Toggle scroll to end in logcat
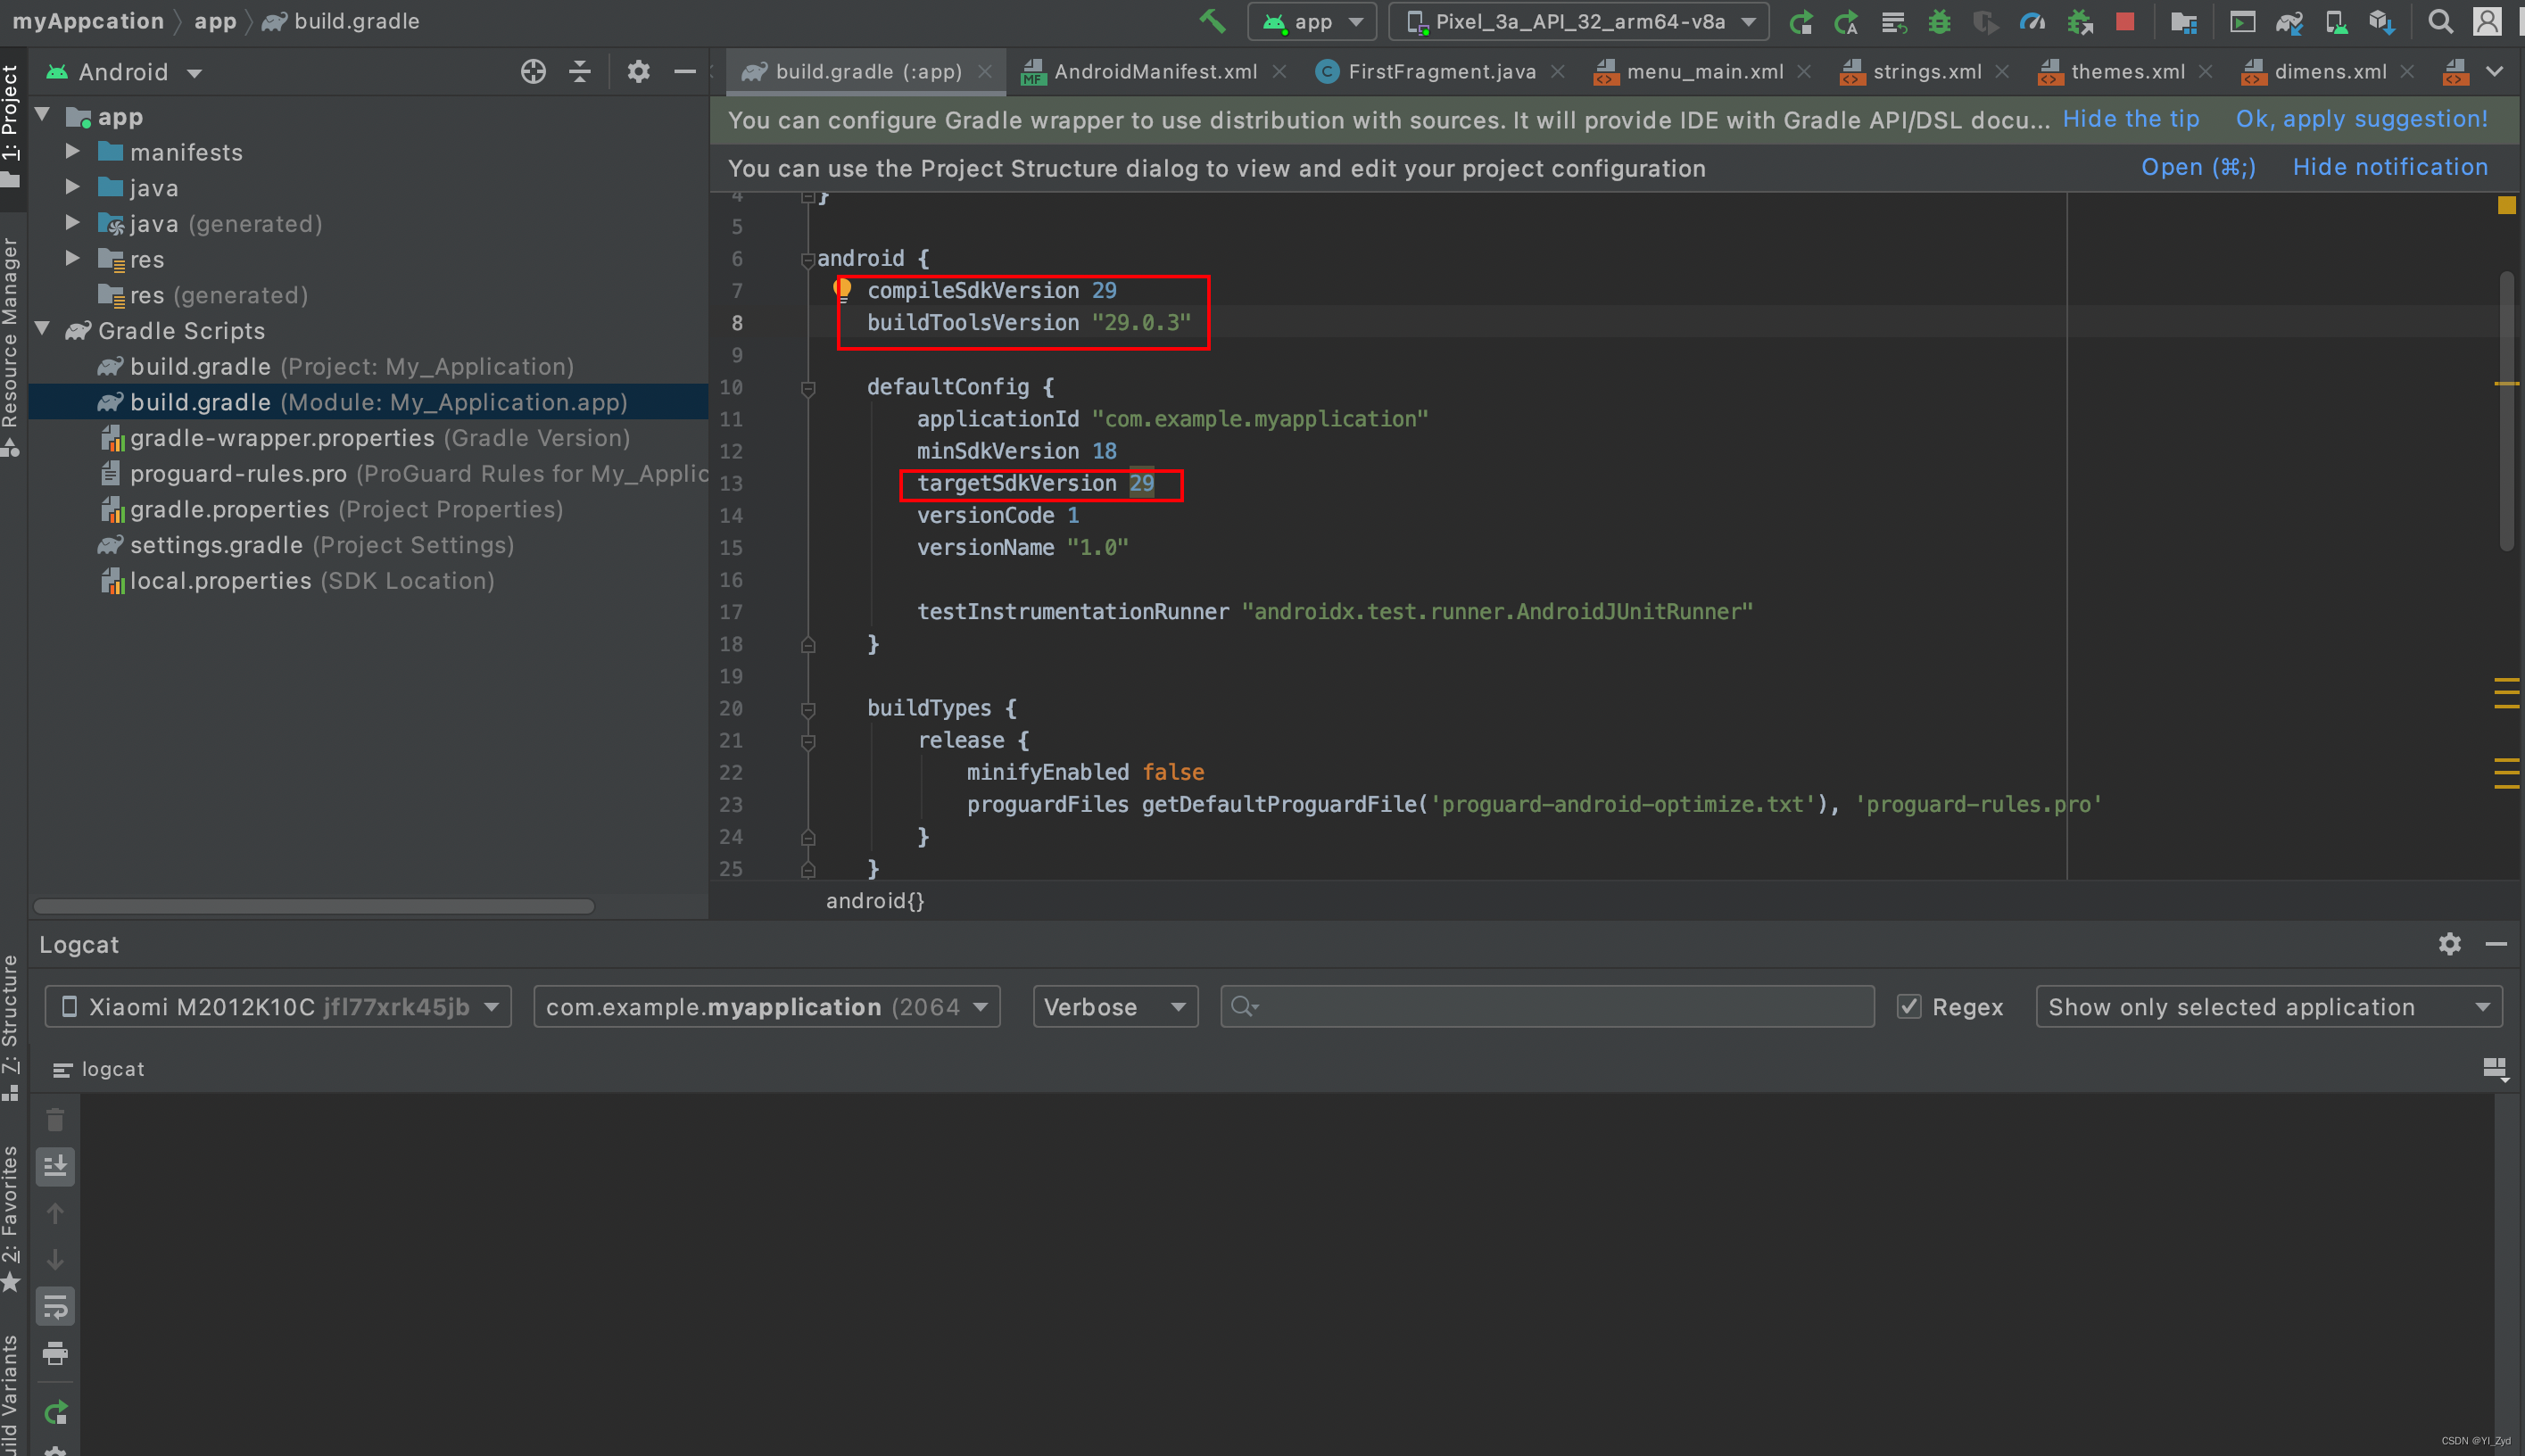The image size is (2525, 1456). click(x=55, y=1166)
